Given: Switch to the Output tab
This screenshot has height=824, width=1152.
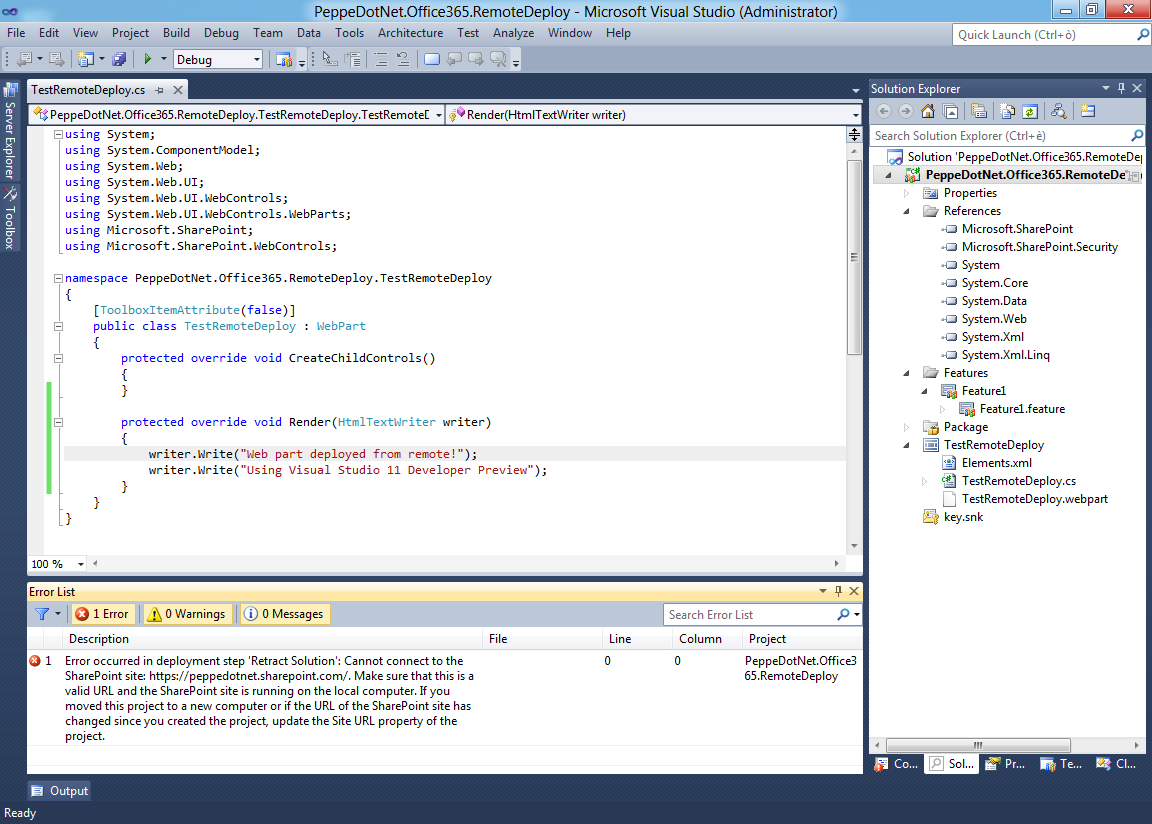Looking at the screenshot, I should [60, 791].
